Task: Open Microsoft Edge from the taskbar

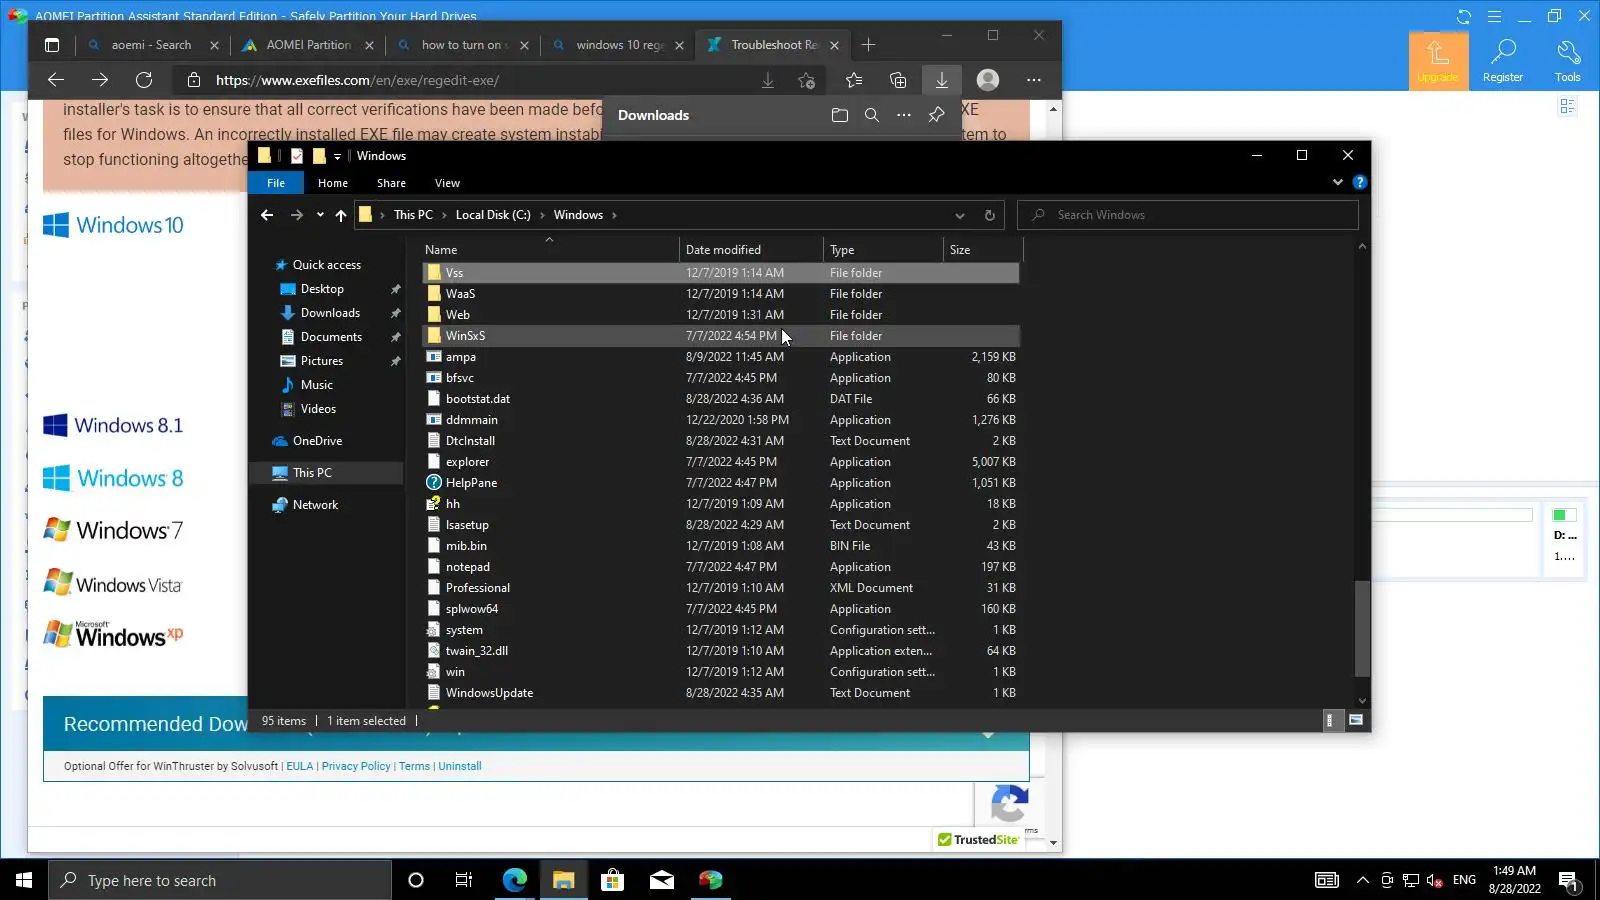Action: click(514, 880)
